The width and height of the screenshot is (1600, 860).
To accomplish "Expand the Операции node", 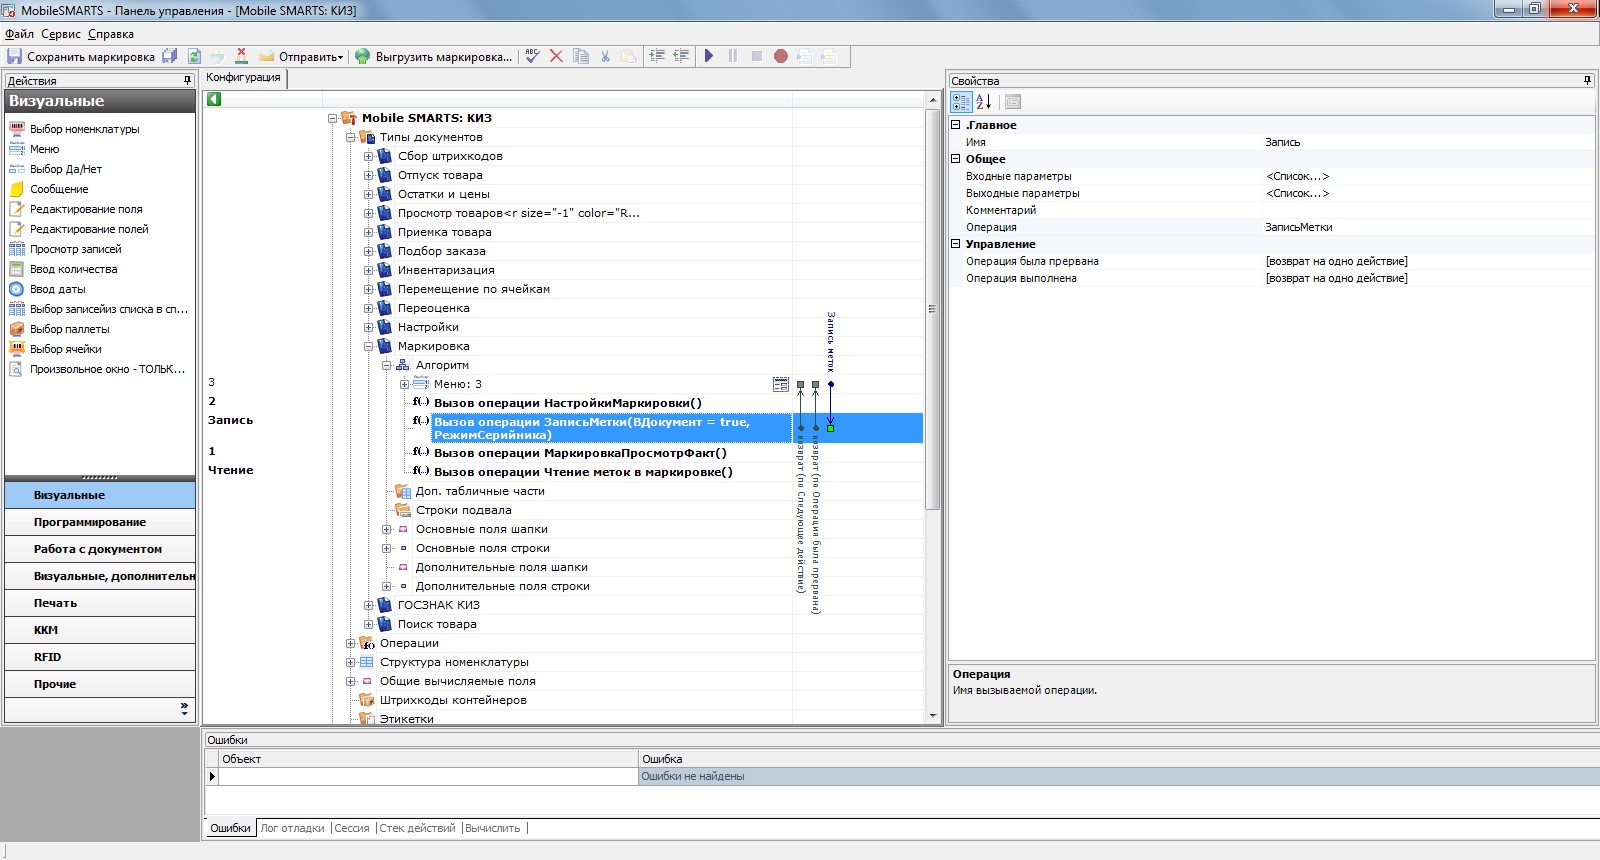I will tap(351, 643).
